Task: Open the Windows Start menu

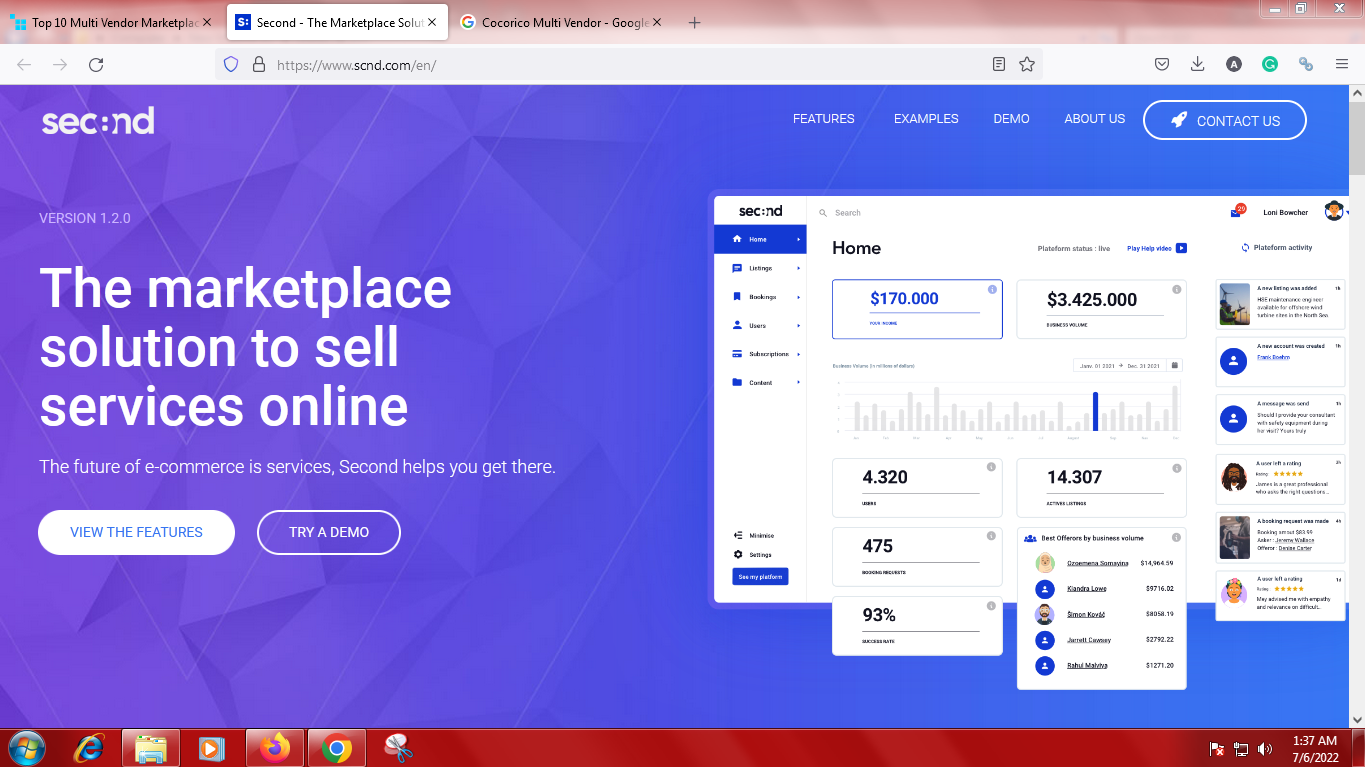Action: (27, 748)
